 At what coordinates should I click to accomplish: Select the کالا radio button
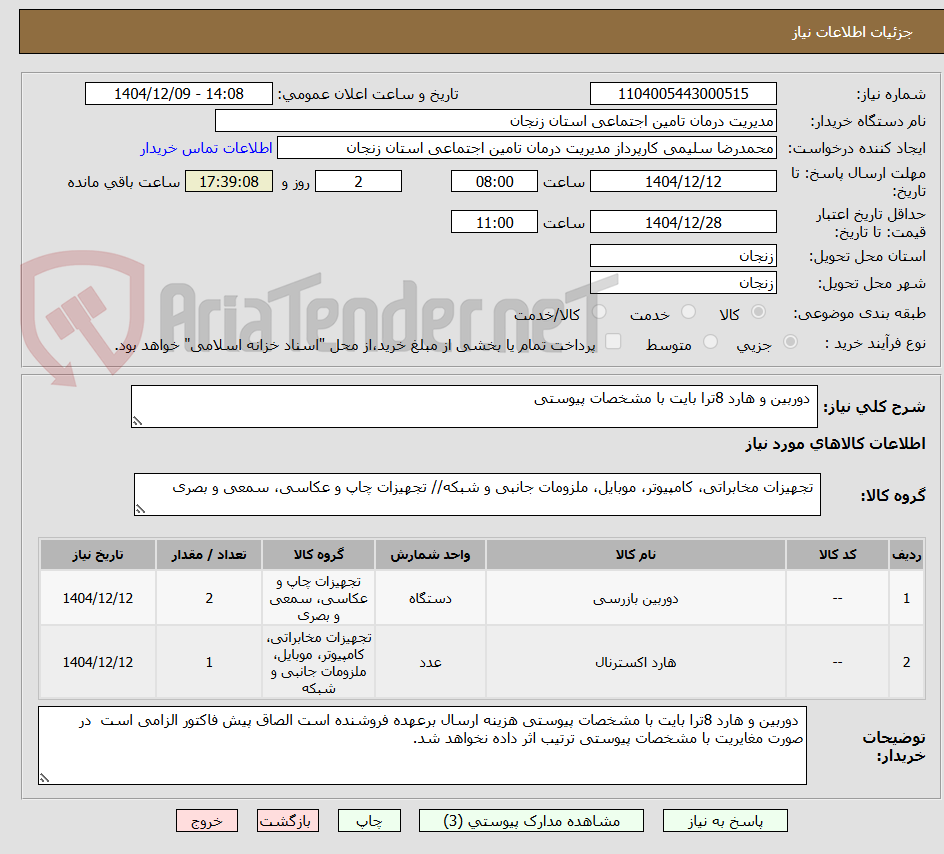(759, 312)
